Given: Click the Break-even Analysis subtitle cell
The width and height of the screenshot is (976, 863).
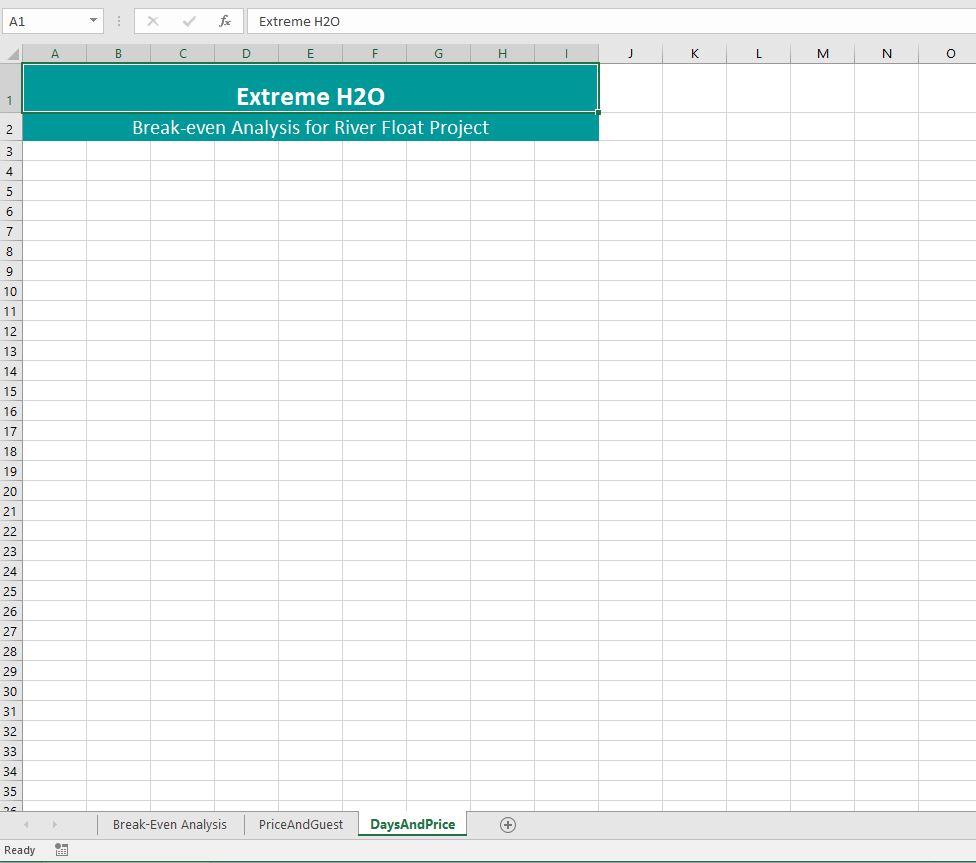Looking at the screenshot, I should click(x=311, y=127).
